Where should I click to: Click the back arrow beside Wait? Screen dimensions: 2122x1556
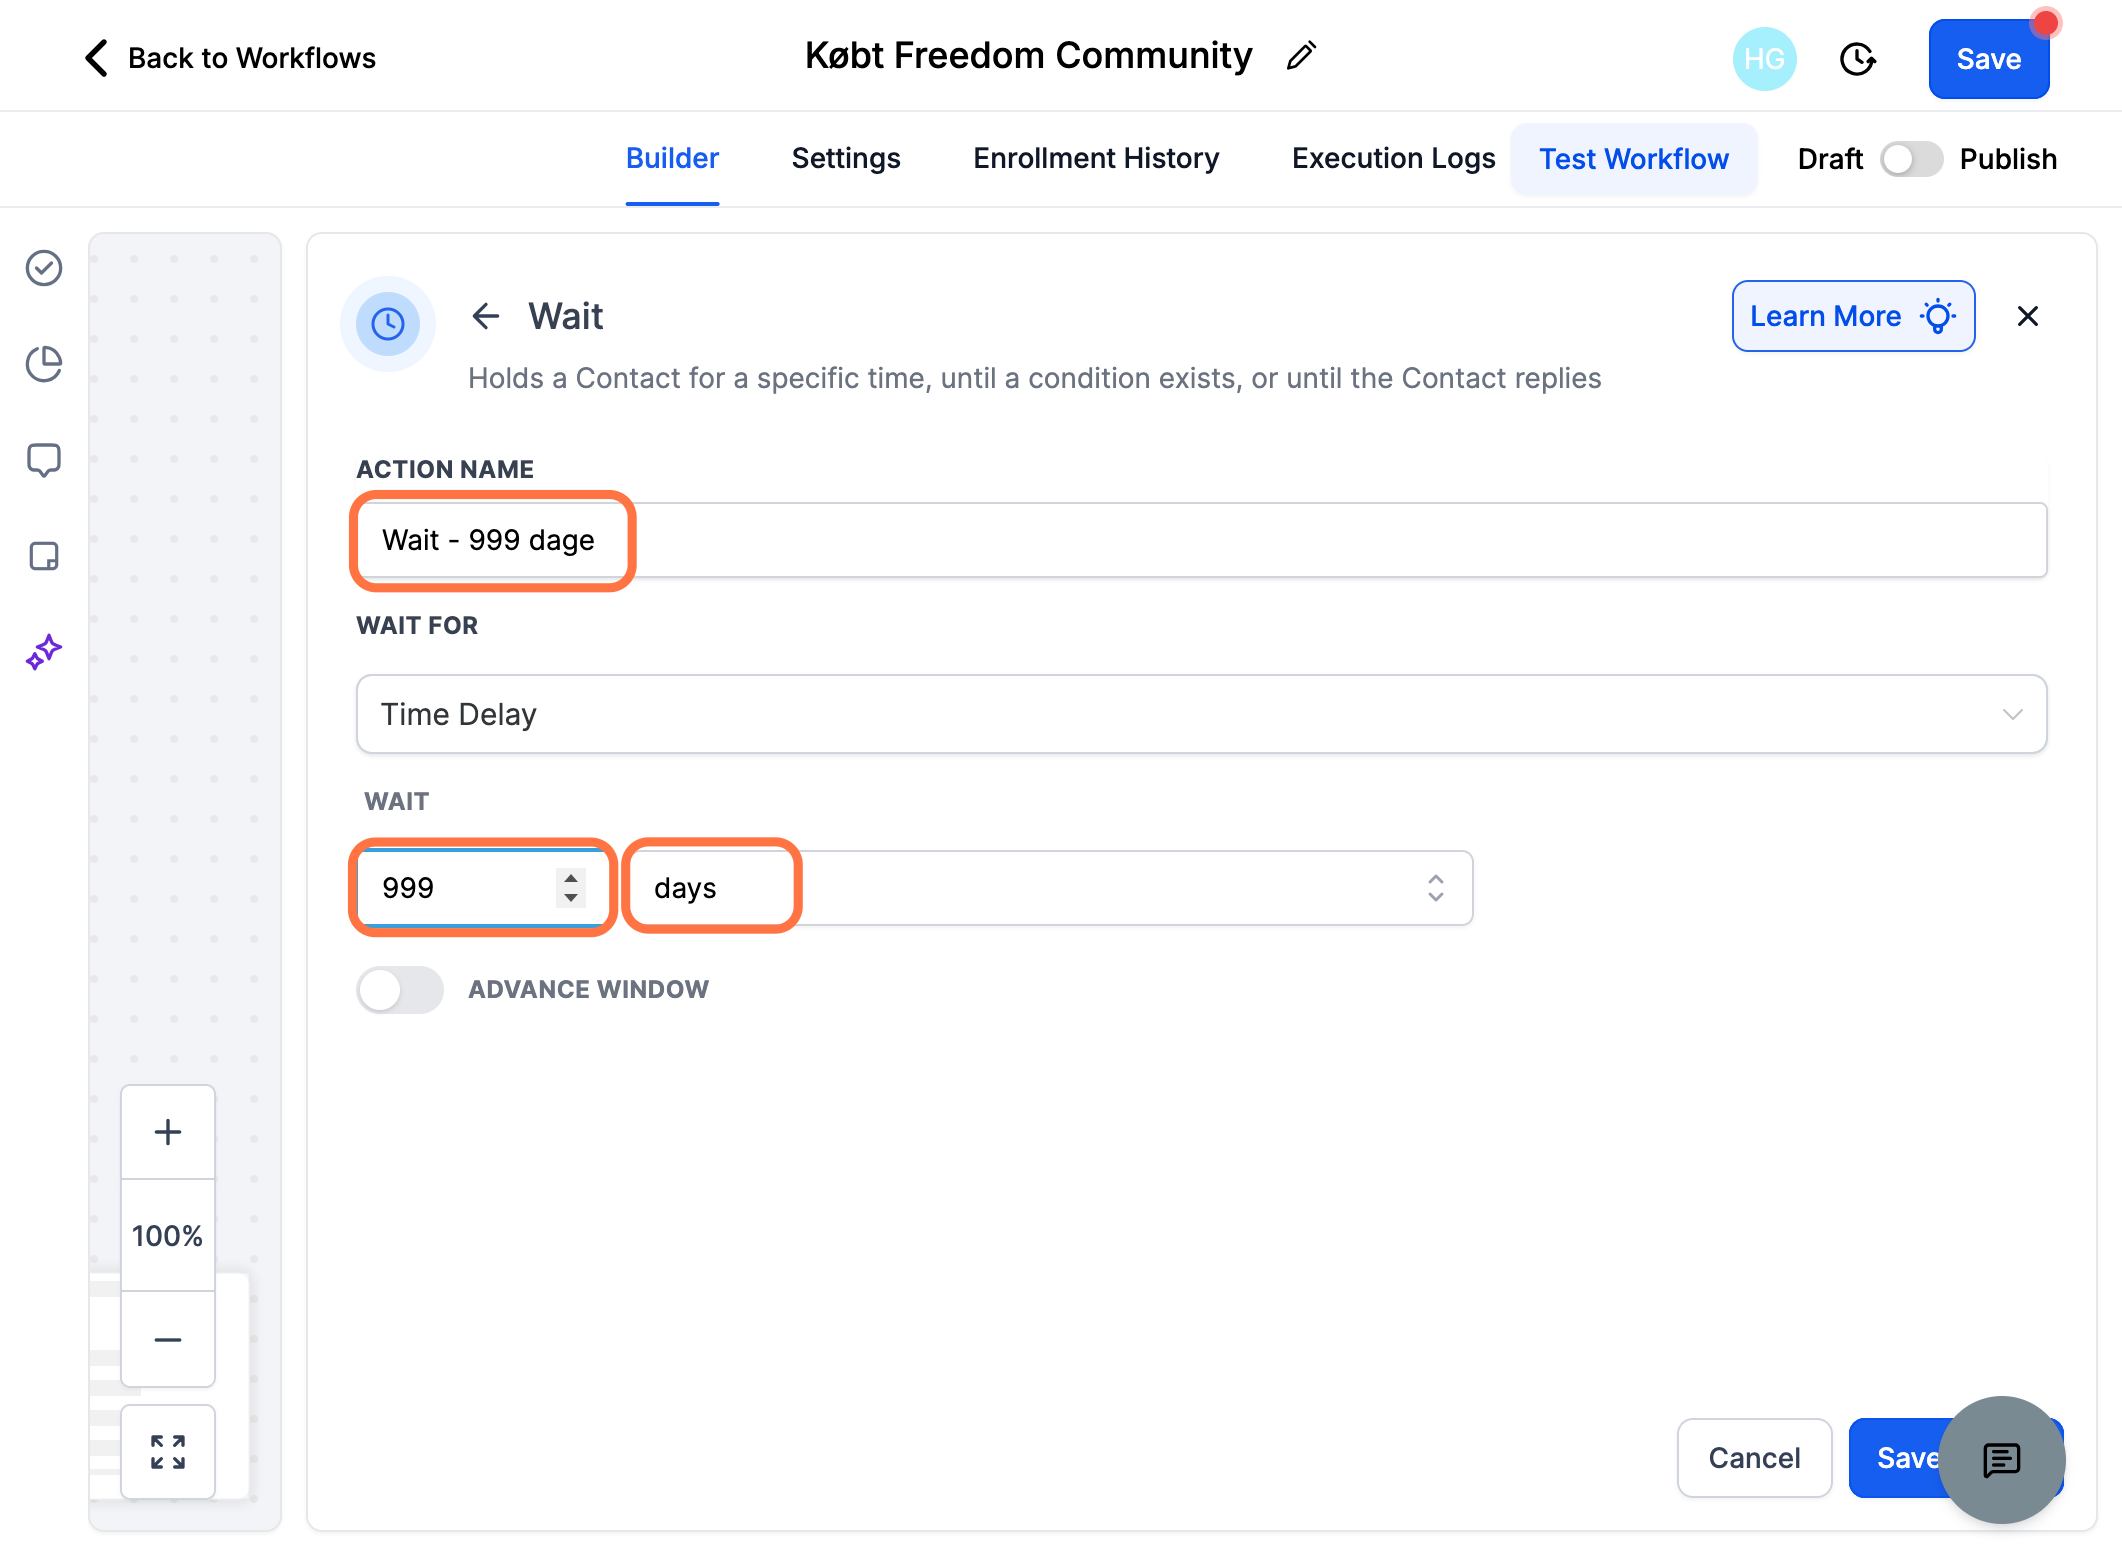[485, 316]
